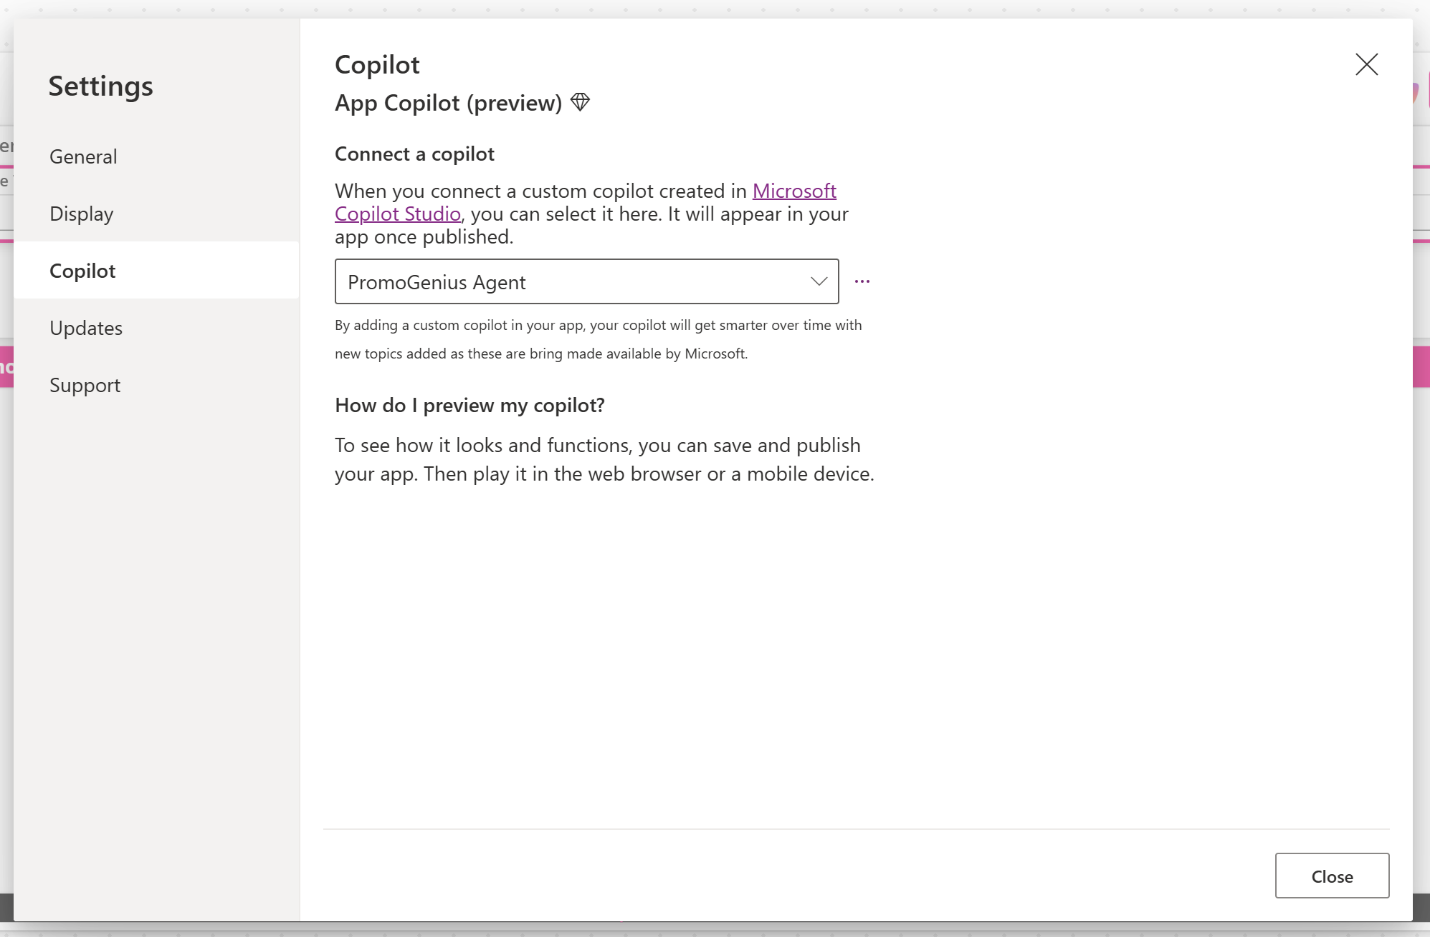Screen dimensions: 1430x937
Task: Open the ellipsis more options menu
Action: point(862,282)
